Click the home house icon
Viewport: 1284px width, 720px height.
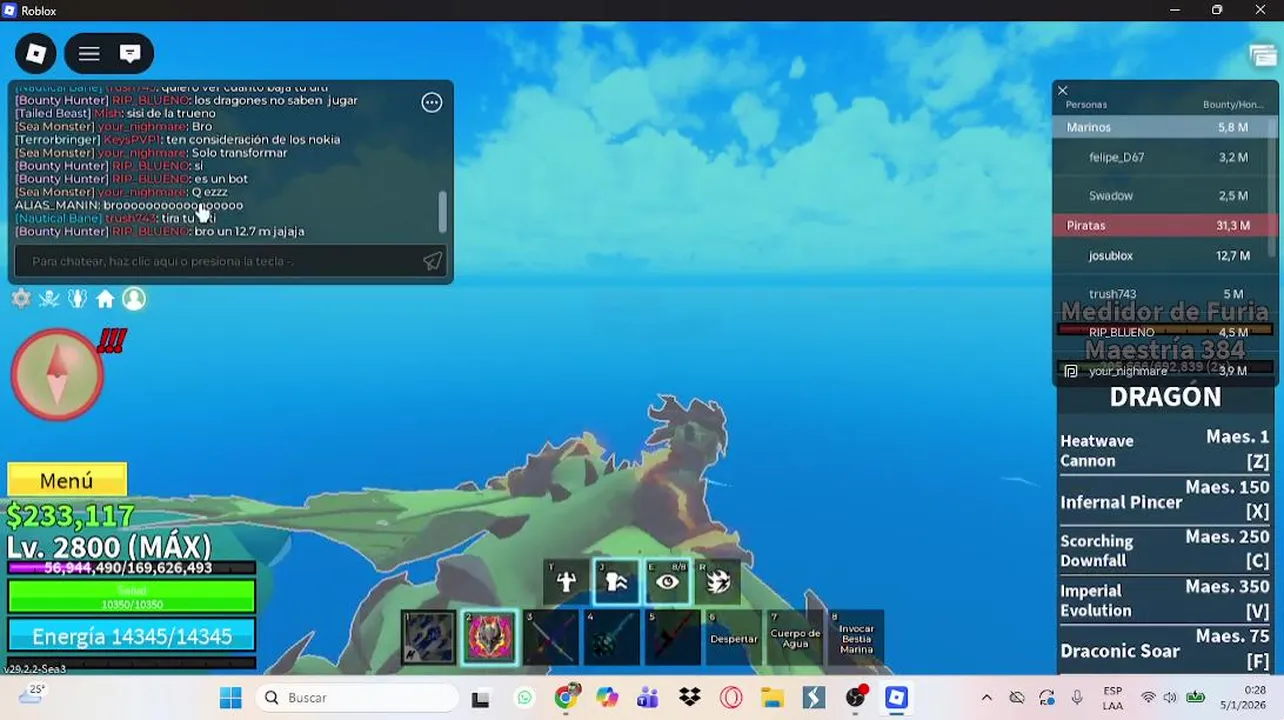coord(105,298)
